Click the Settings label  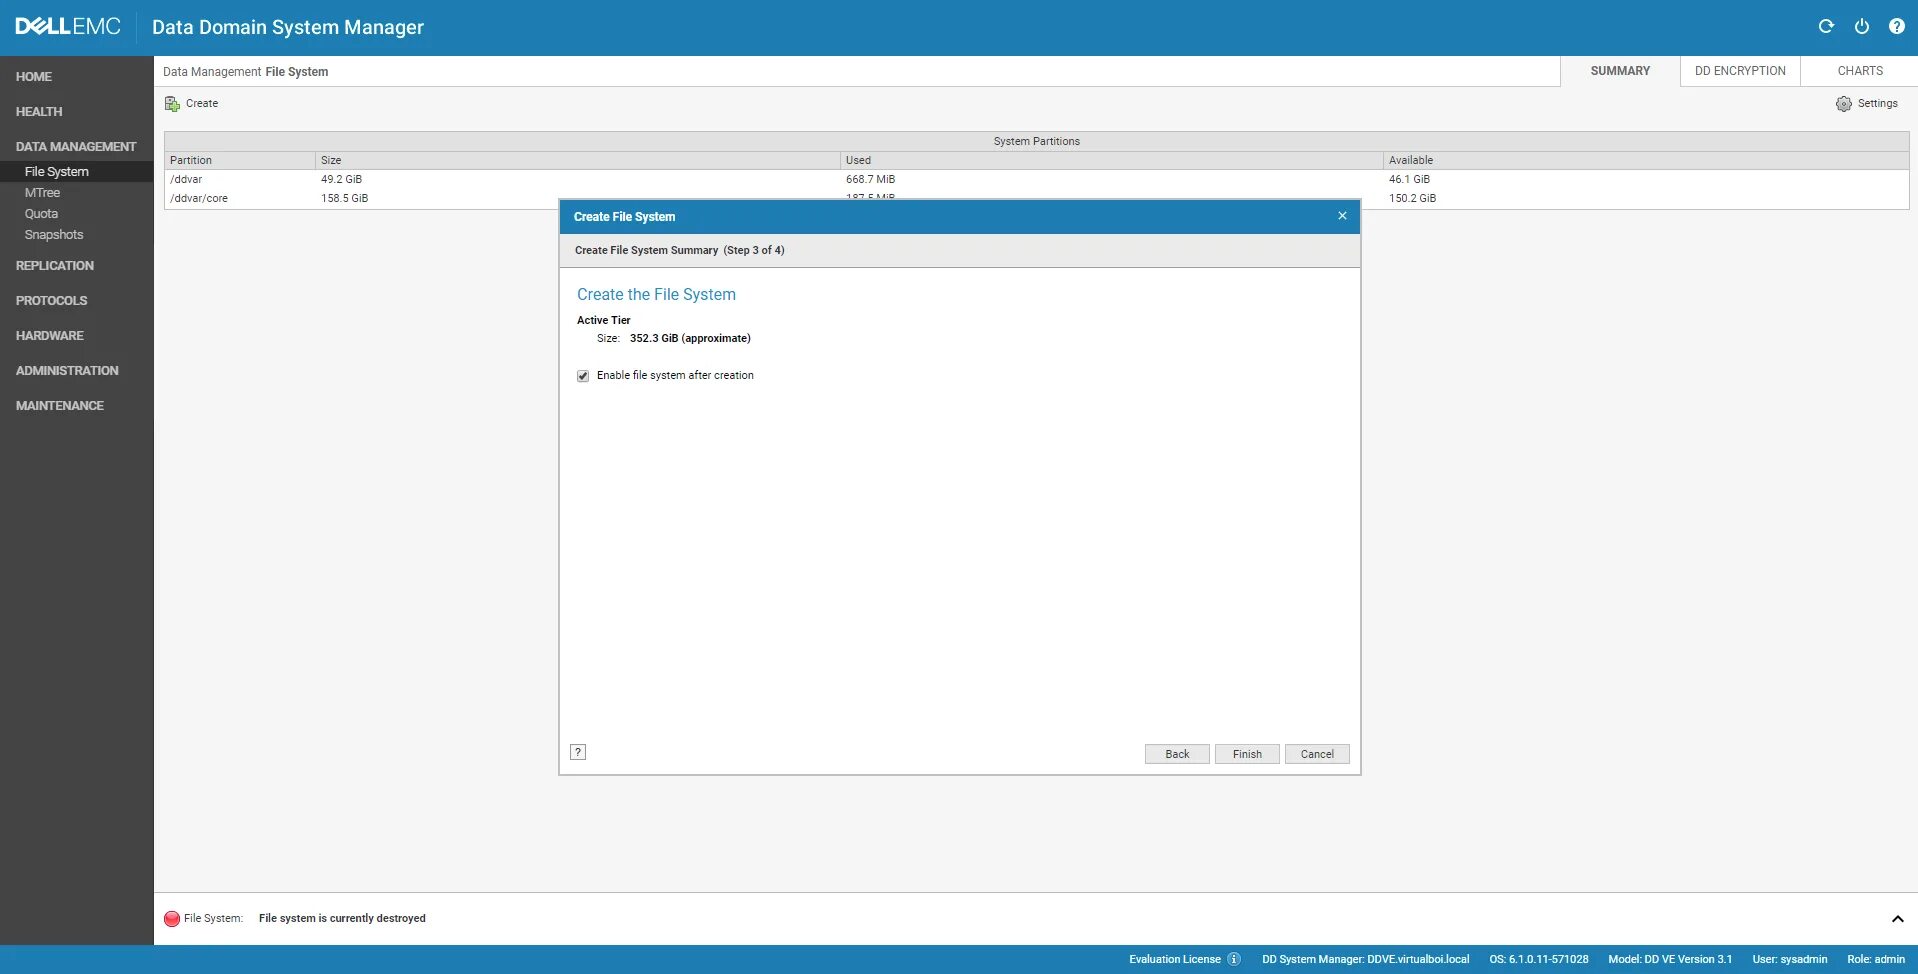[x=1877, y=103]
